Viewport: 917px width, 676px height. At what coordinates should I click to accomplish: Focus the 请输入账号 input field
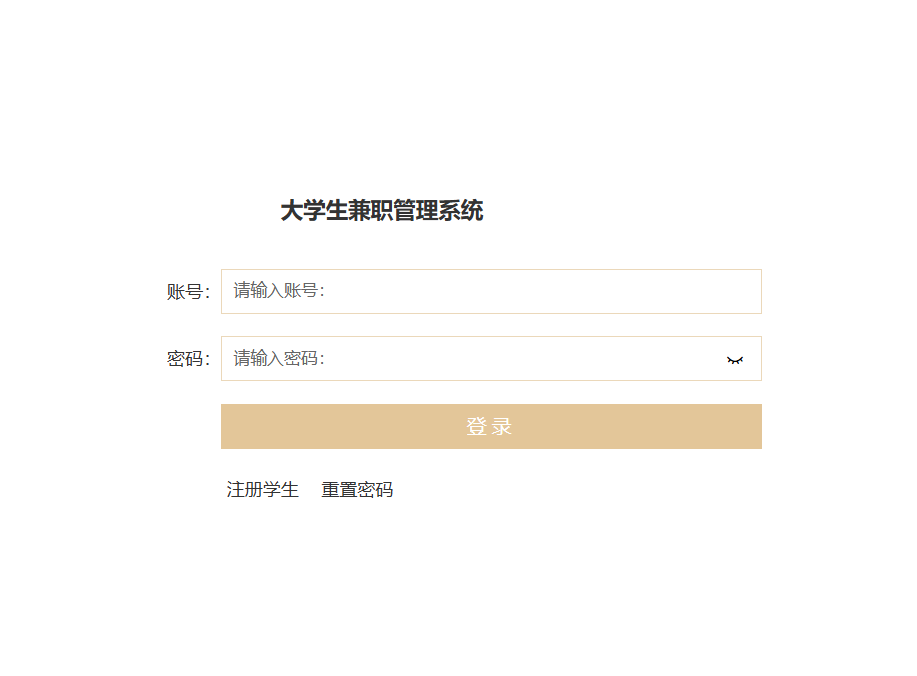491,292
